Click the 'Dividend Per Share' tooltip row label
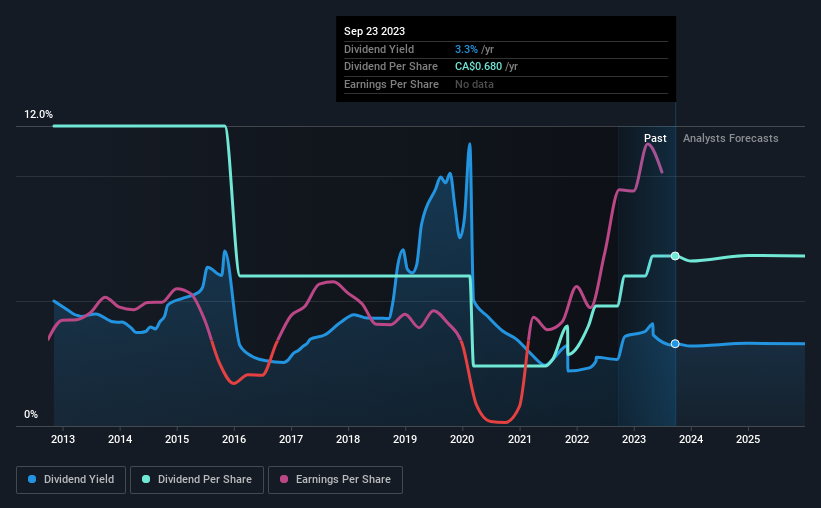The width and height of the screenshot is (821, 508). [x=391, y=67]
